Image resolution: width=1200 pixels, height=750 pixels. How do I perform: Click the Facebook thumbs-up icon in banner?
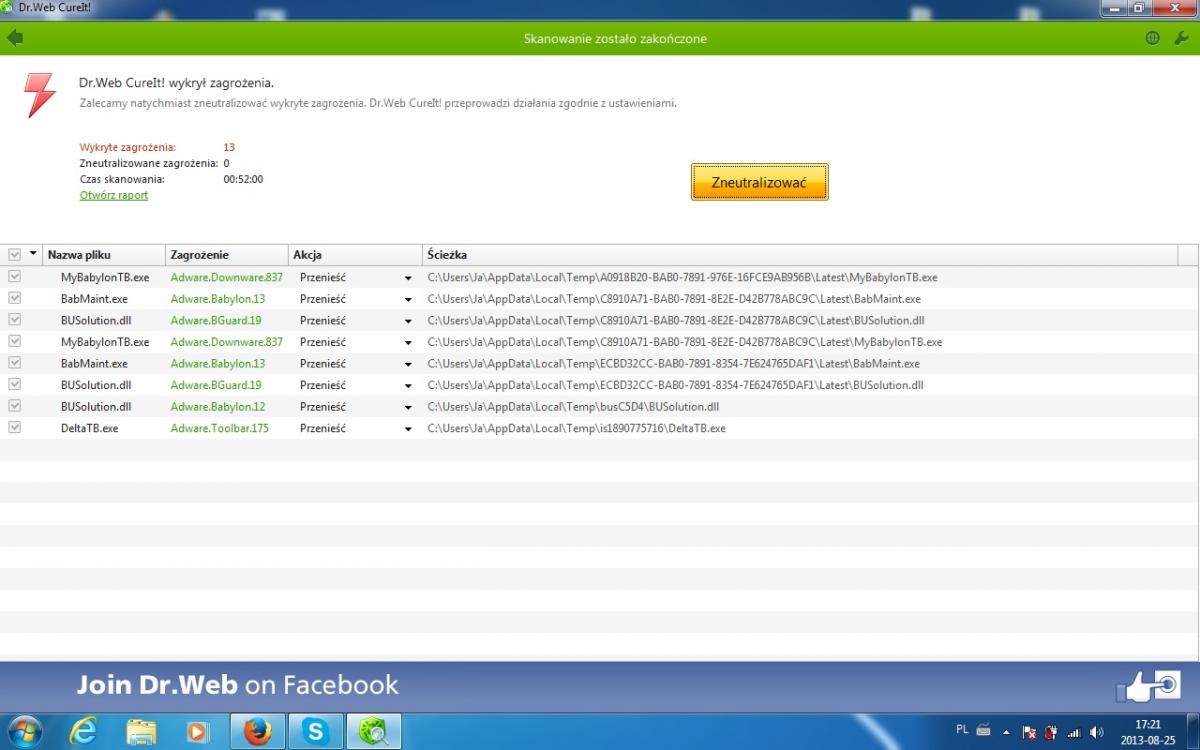tap(1147, 686)
